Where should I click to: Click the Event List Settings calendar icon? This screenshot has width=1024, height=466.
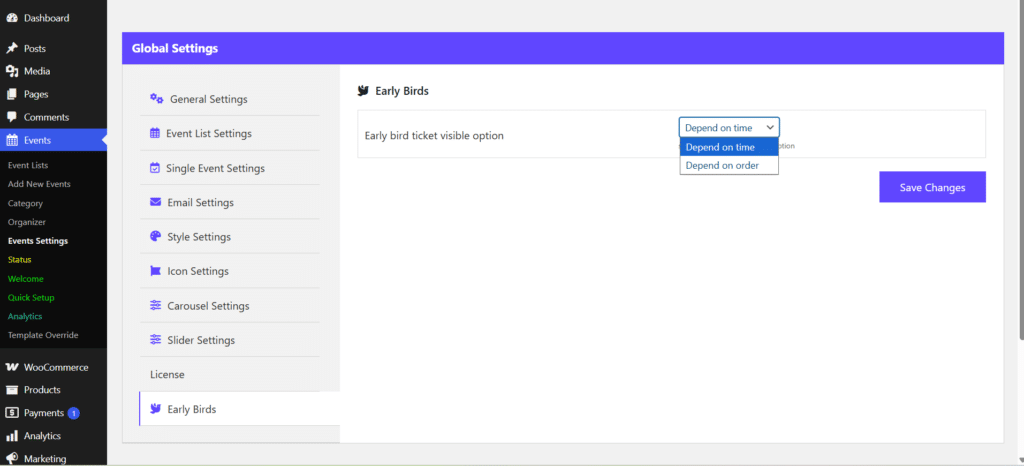pyautogui.click(x=155, y=133)
